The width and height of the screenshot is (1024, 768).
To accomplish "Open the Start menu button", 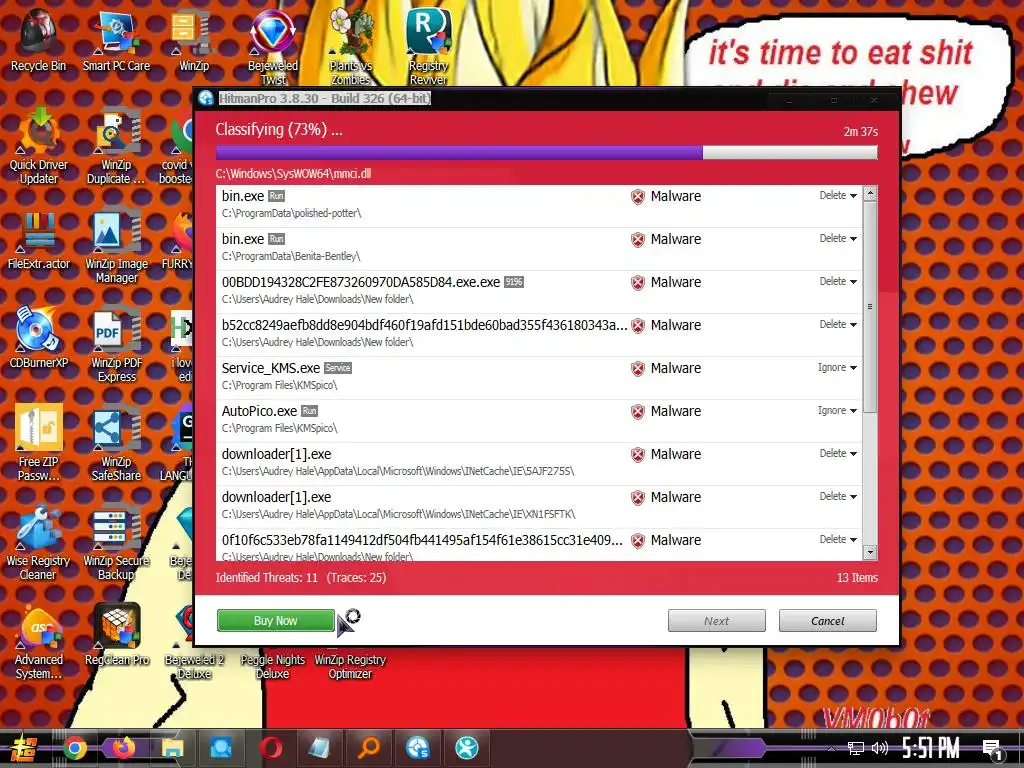I will point(24,748).
